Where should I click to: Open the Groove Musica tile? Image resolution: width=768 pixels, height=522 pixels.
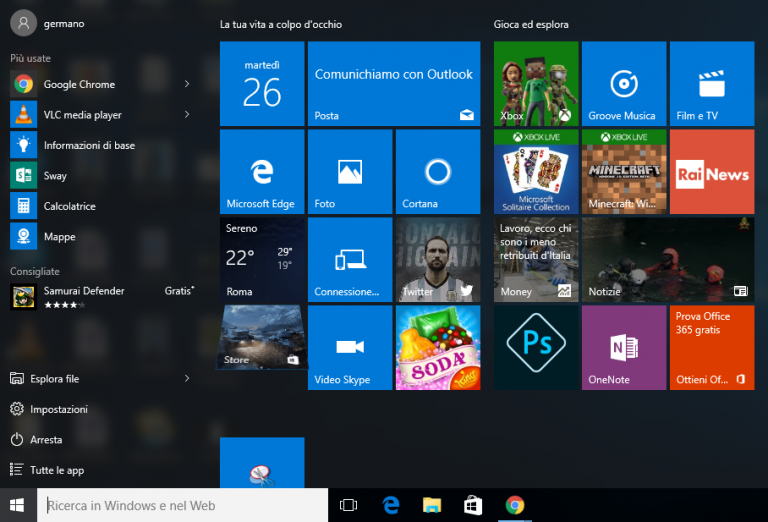click(x=624, y=84)
